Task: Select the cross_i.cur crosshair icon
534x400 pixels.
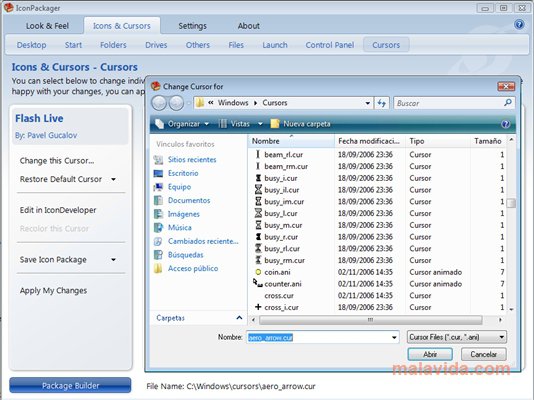Action: tap(258, 307)
